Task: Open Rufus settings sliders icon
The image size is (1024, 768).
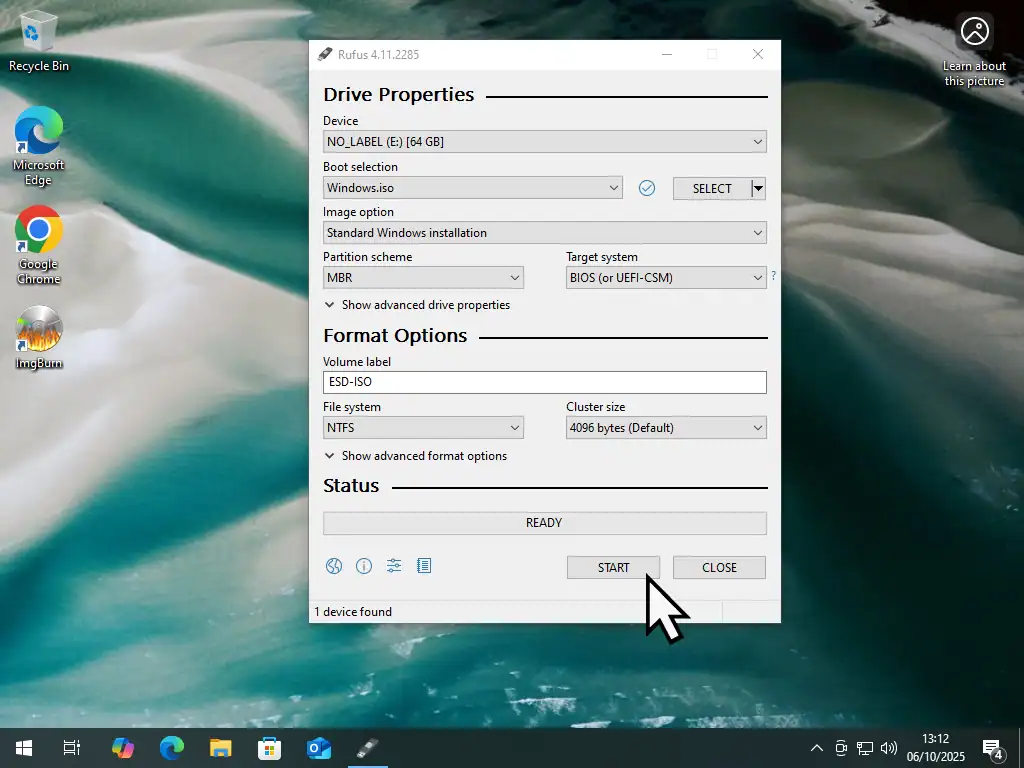Action: click(x=394, y=566)
